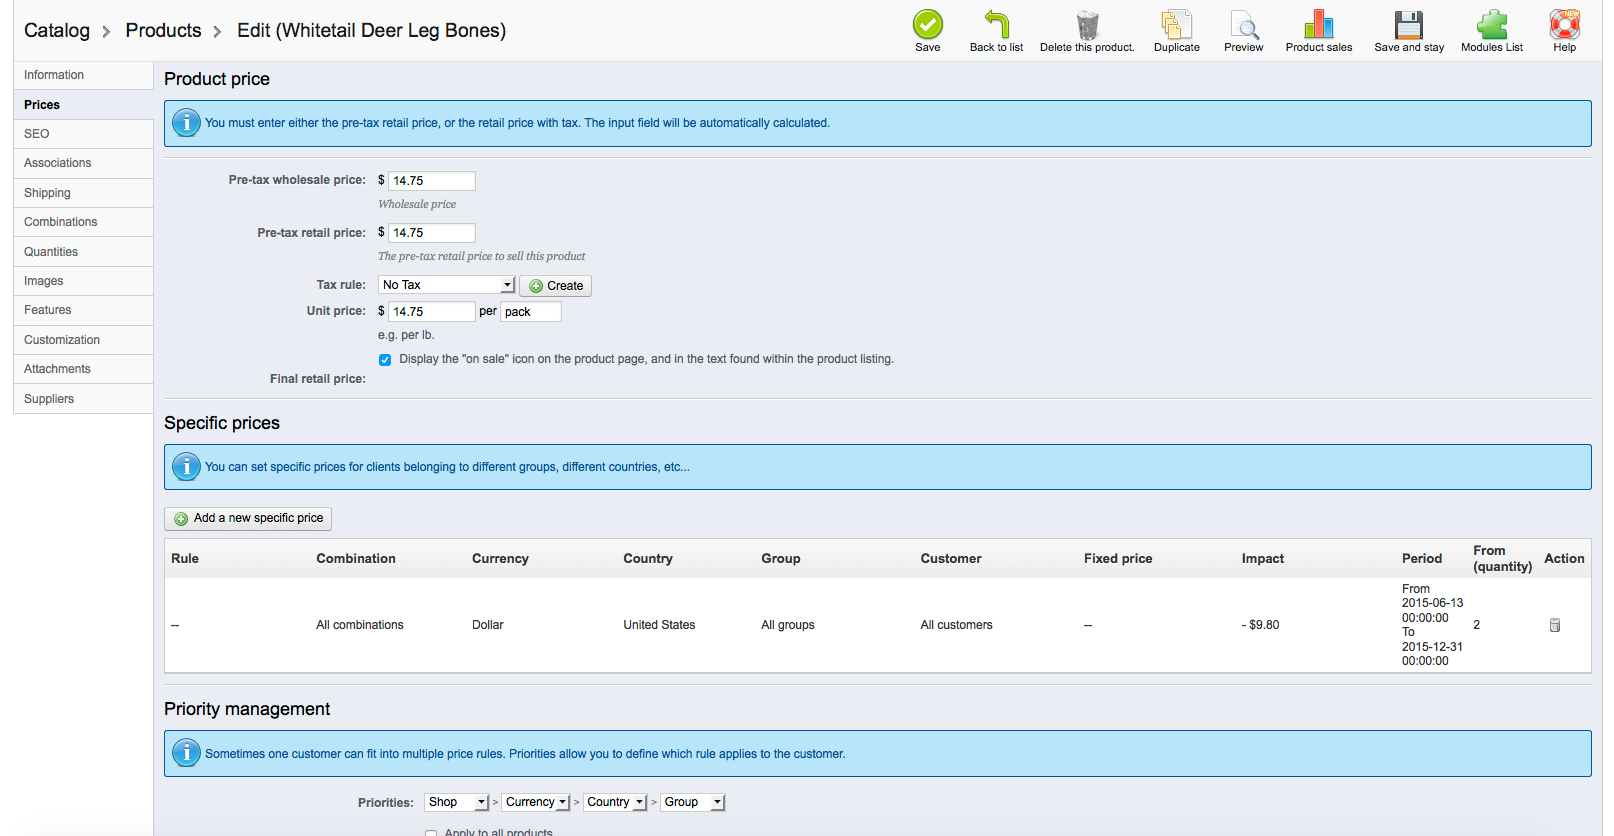Click the 'All customers' cell
The width and height of the screenshot is (1614, 836).
tap(956, 625)
